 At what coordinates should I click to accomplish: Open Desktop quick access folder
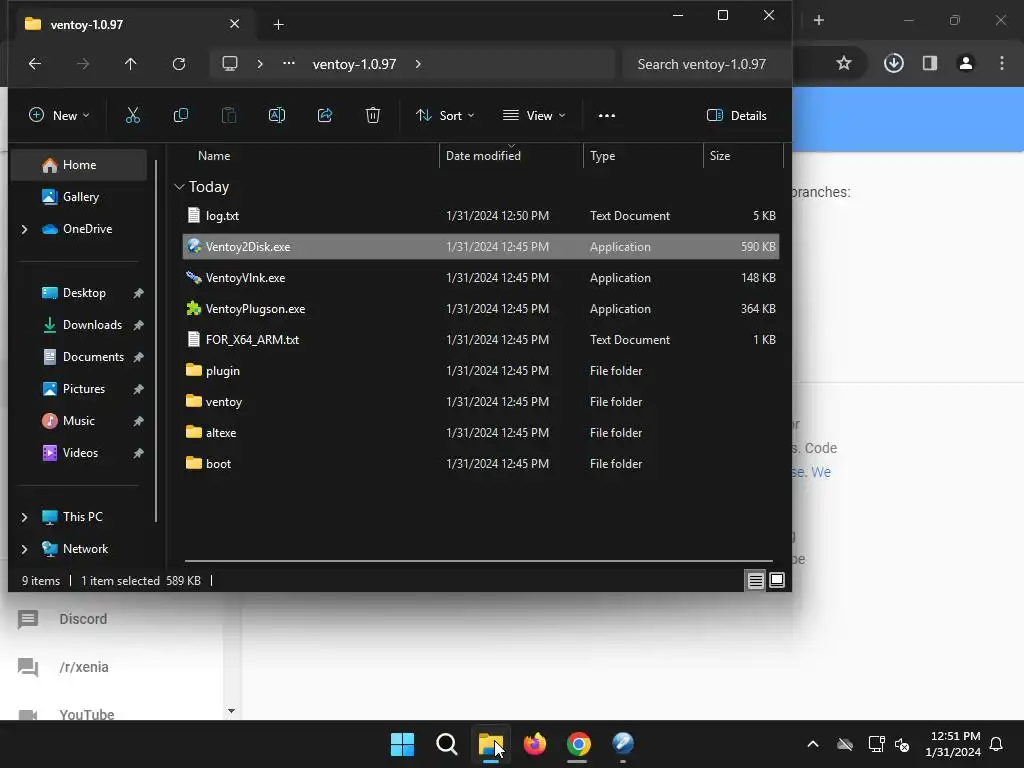(x=84, y=293)
